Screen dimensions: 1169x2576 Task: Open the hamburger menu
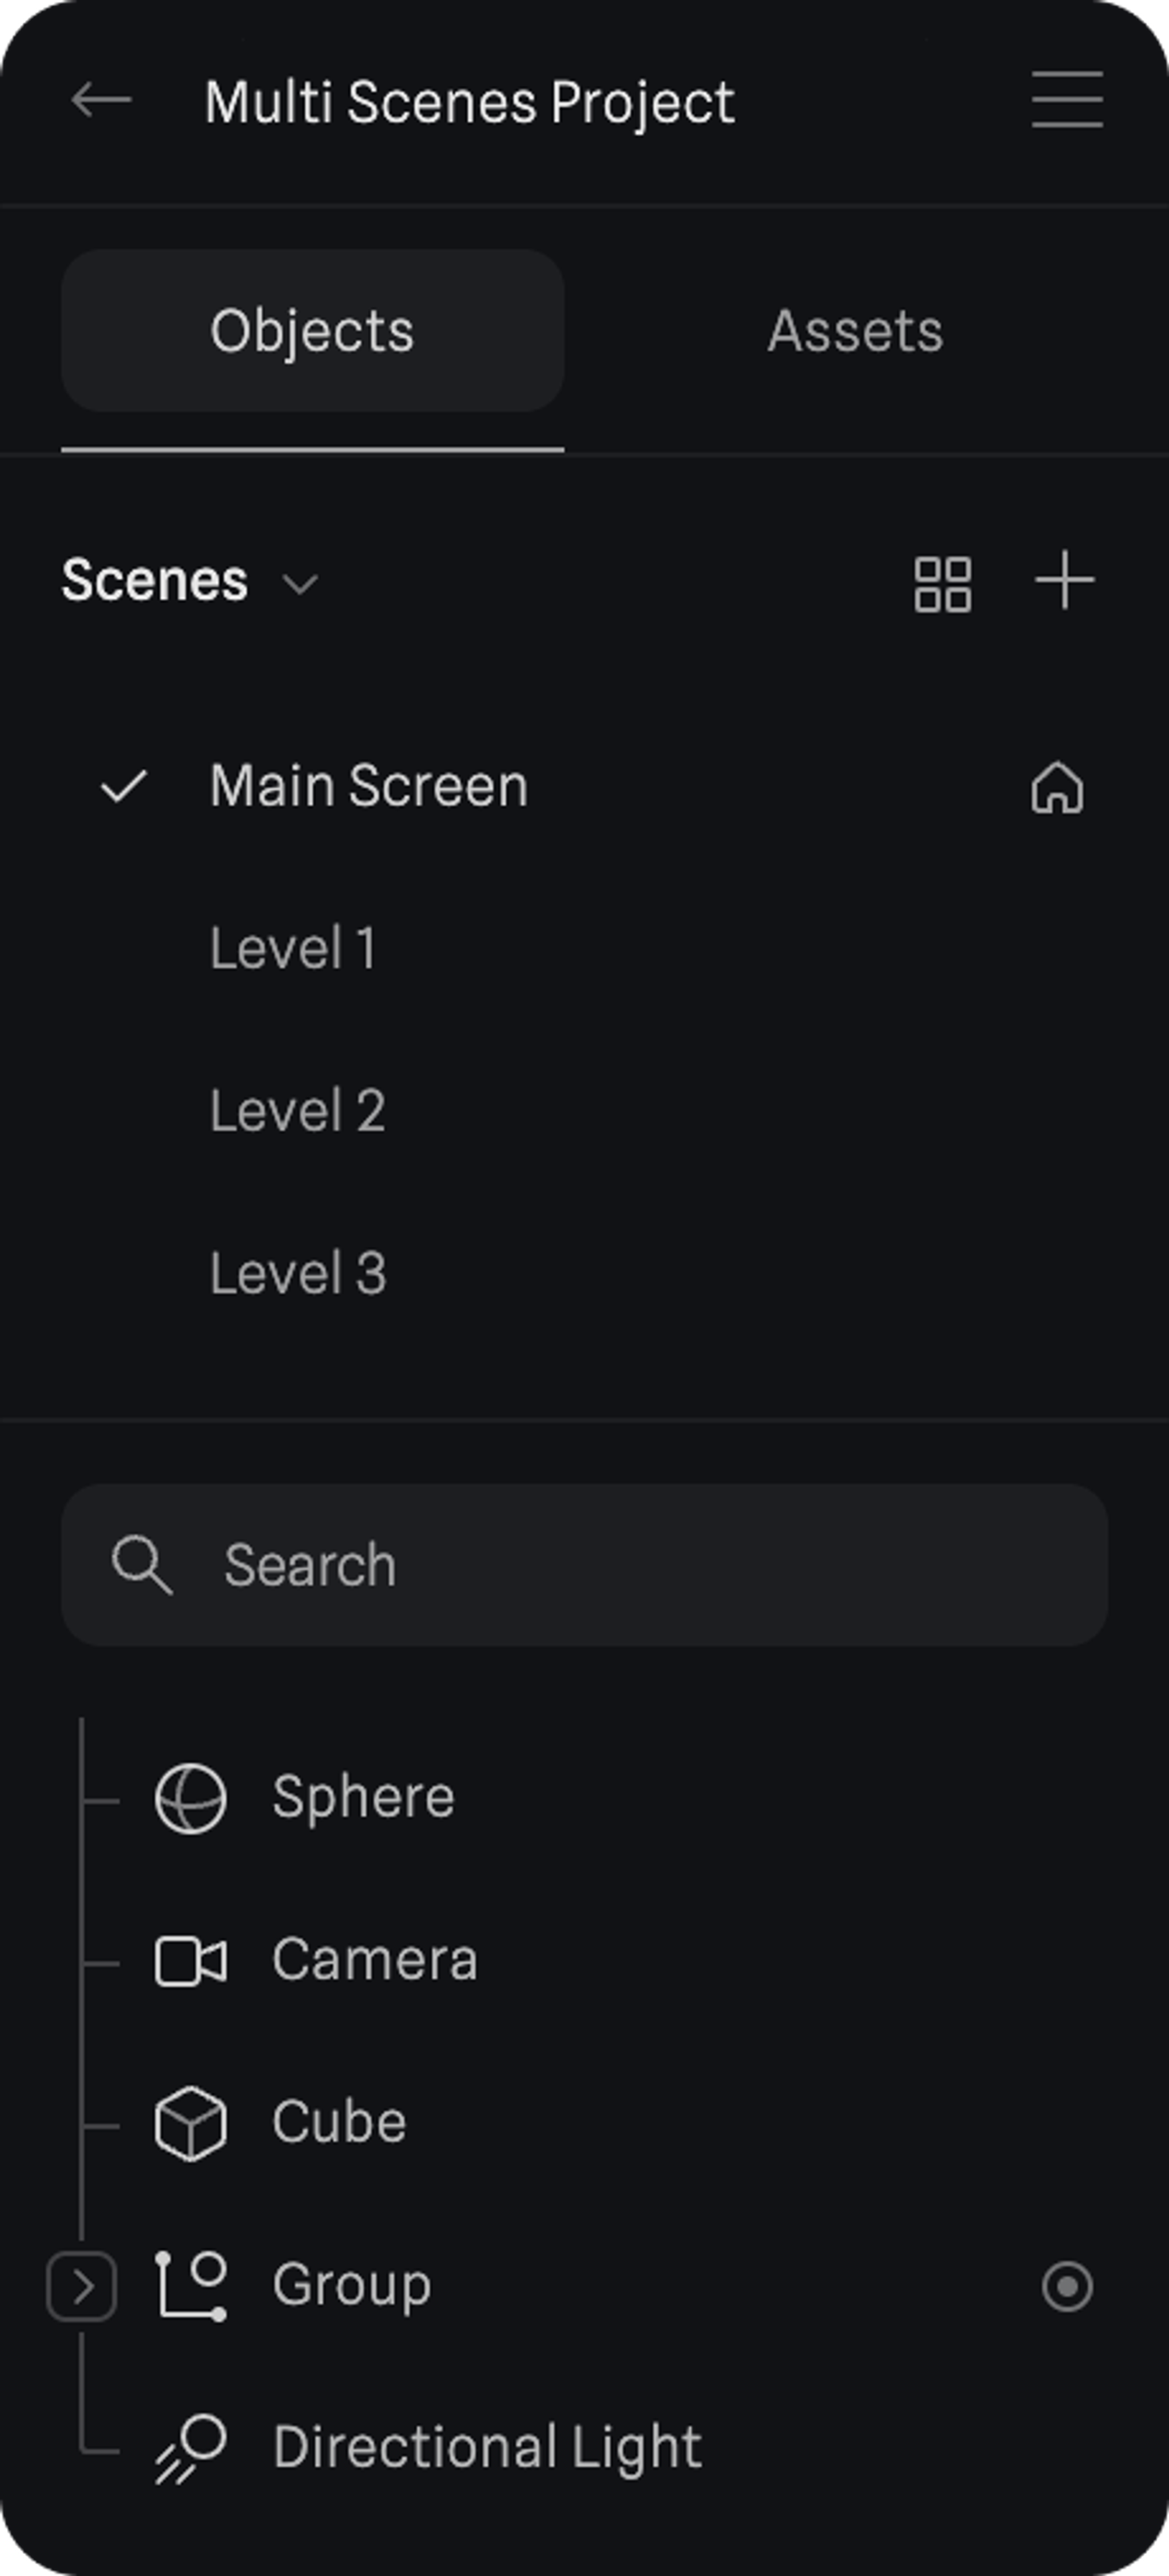[1066, 99]
